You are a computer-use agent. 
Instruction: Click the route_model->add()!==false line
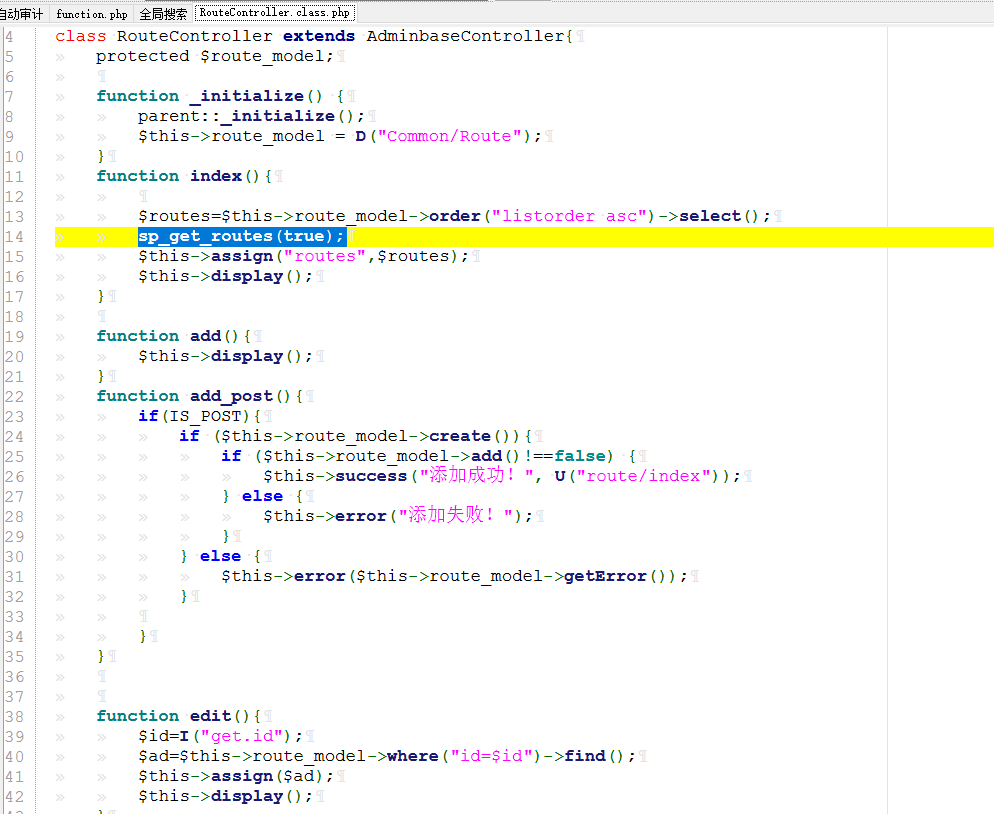[429, 456]
